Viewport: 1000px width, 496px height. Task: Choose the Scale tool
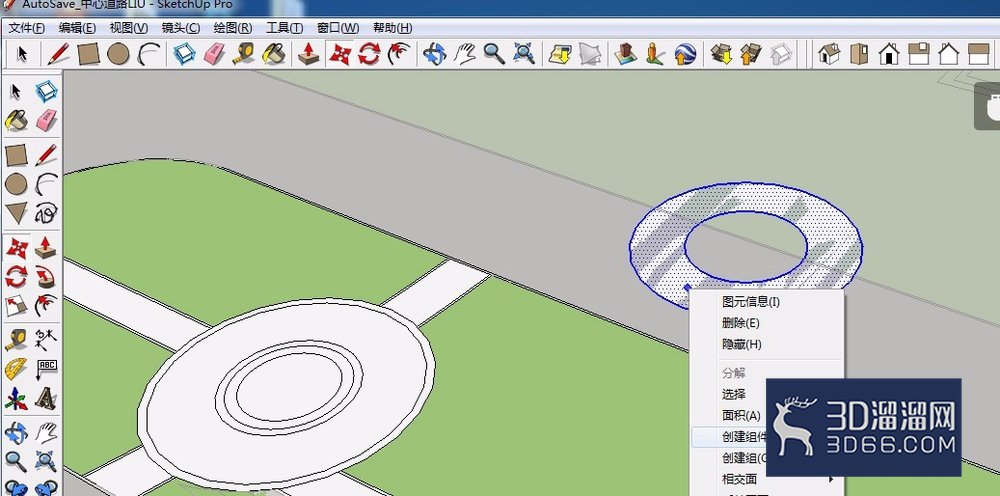click(16, 306)
